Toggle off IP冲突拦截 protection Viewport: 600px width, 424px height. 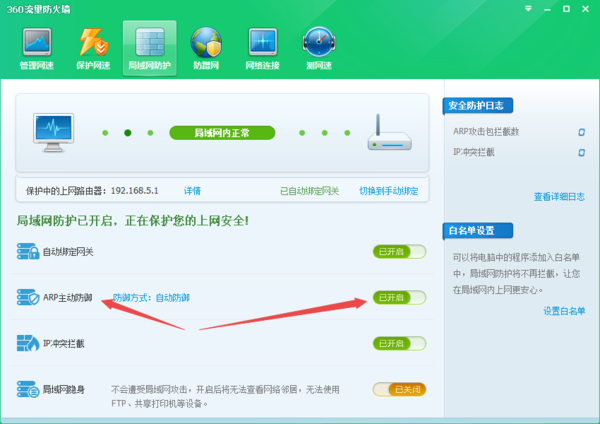click(399, 343)
